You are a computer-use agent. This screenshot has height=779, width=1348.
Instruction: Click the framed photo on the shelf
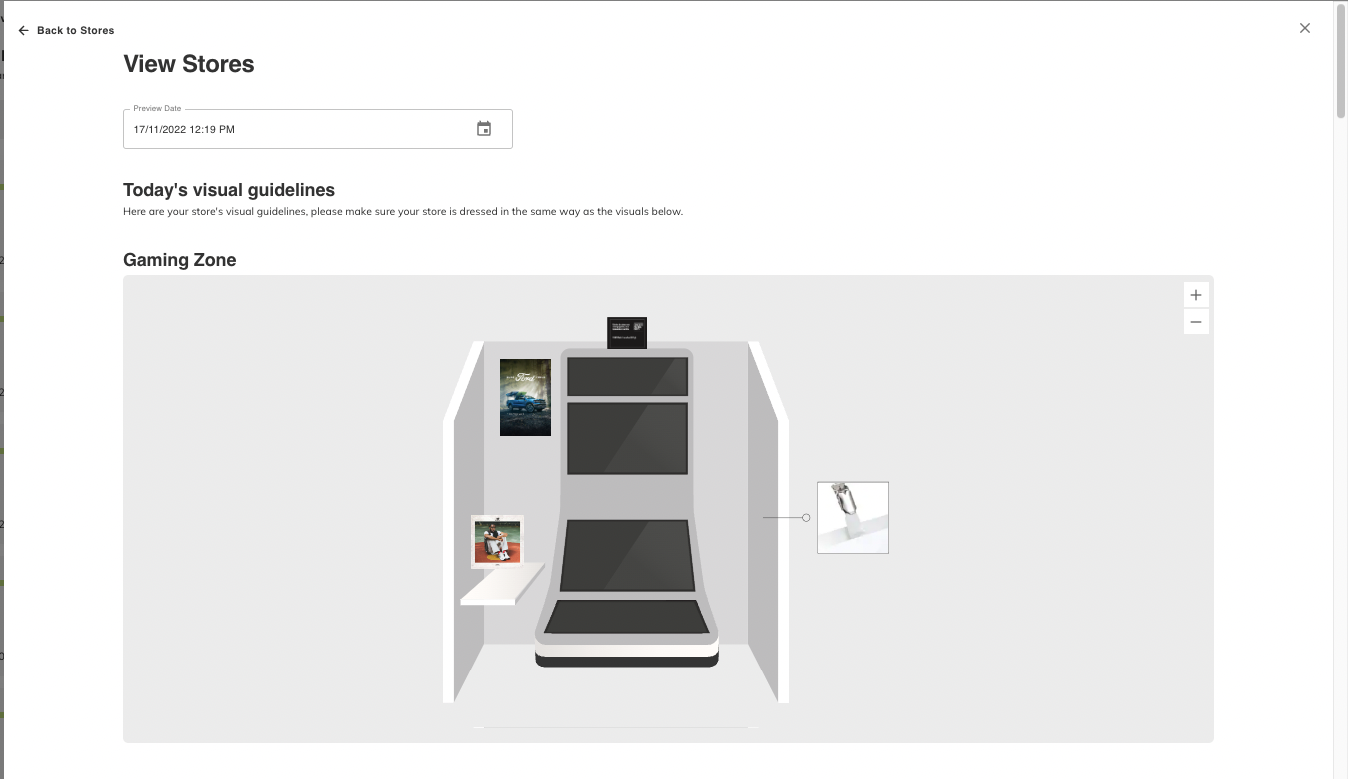tap(497, 542)
